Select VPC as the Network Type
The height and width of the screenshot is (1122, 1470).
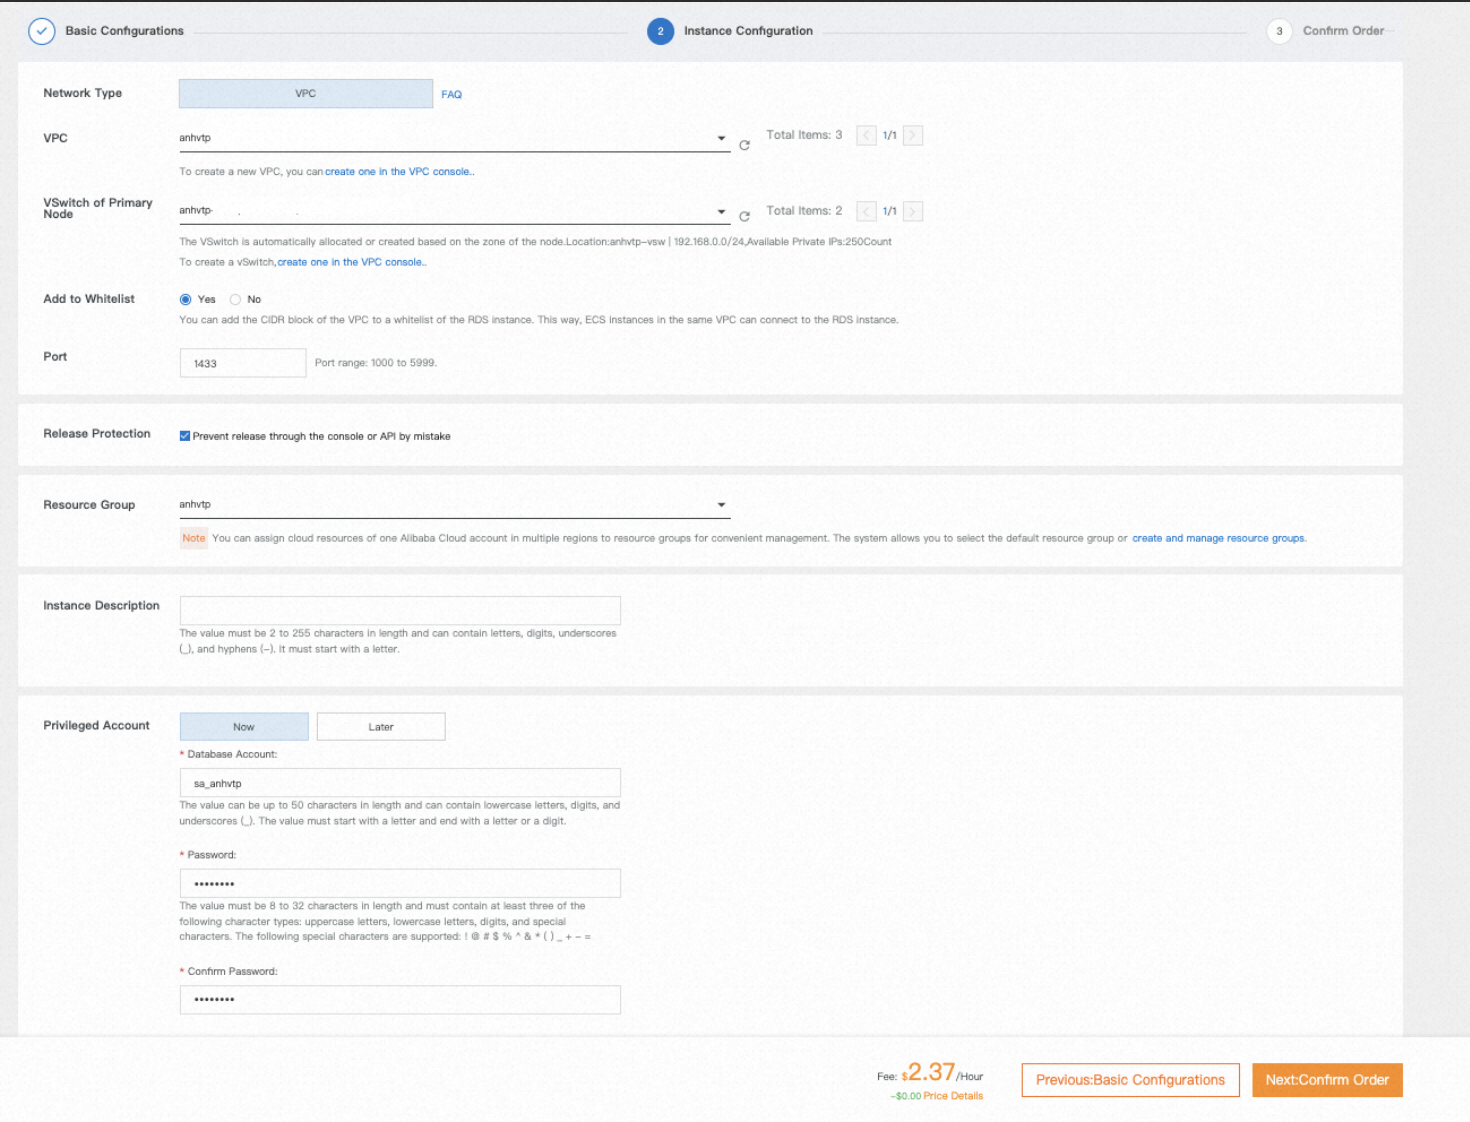pos(306,93)
